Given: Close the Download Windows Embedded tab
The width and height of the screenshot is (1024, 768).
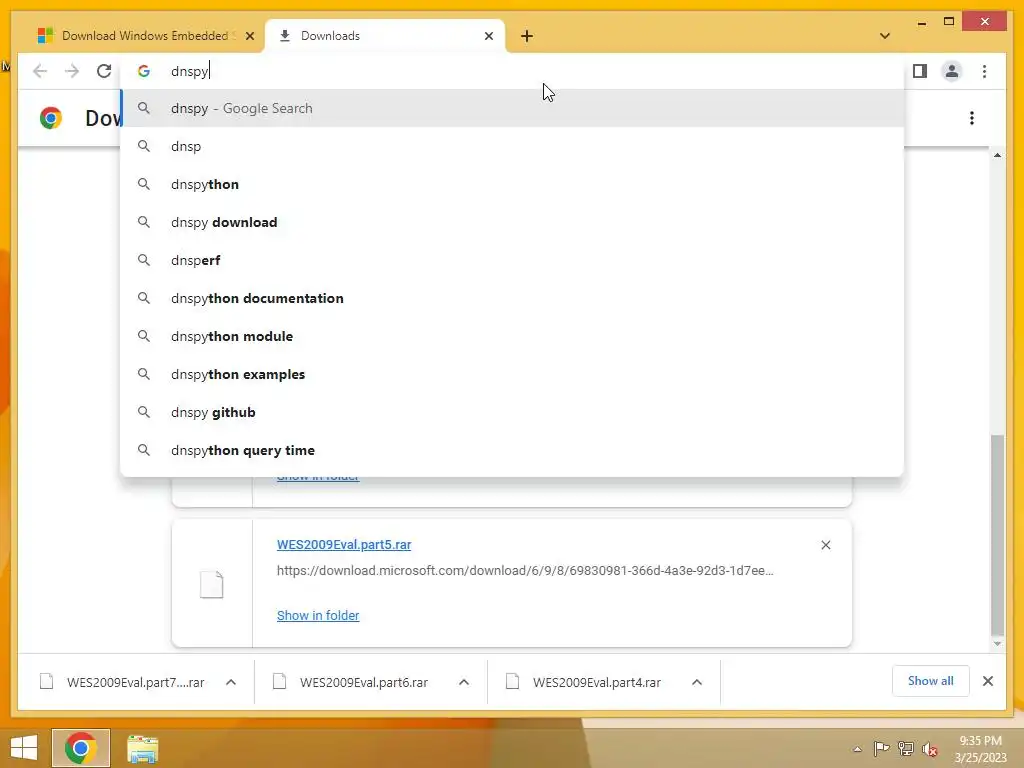Looking at the screenshot, I should pos(249,36).
